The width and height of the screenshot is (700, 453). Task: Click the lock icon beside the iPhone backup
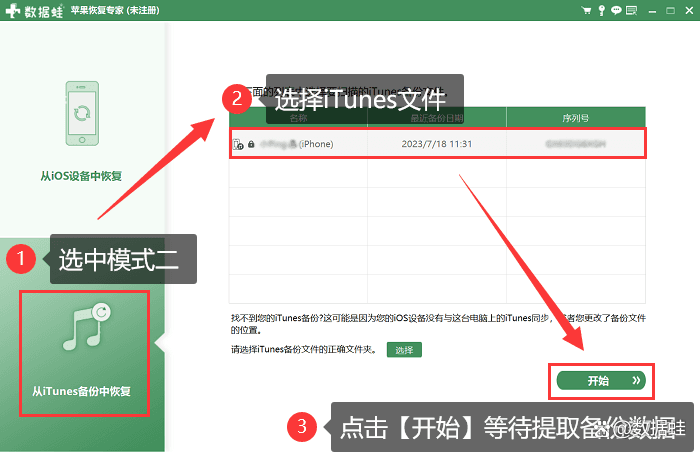coord(251,144)
